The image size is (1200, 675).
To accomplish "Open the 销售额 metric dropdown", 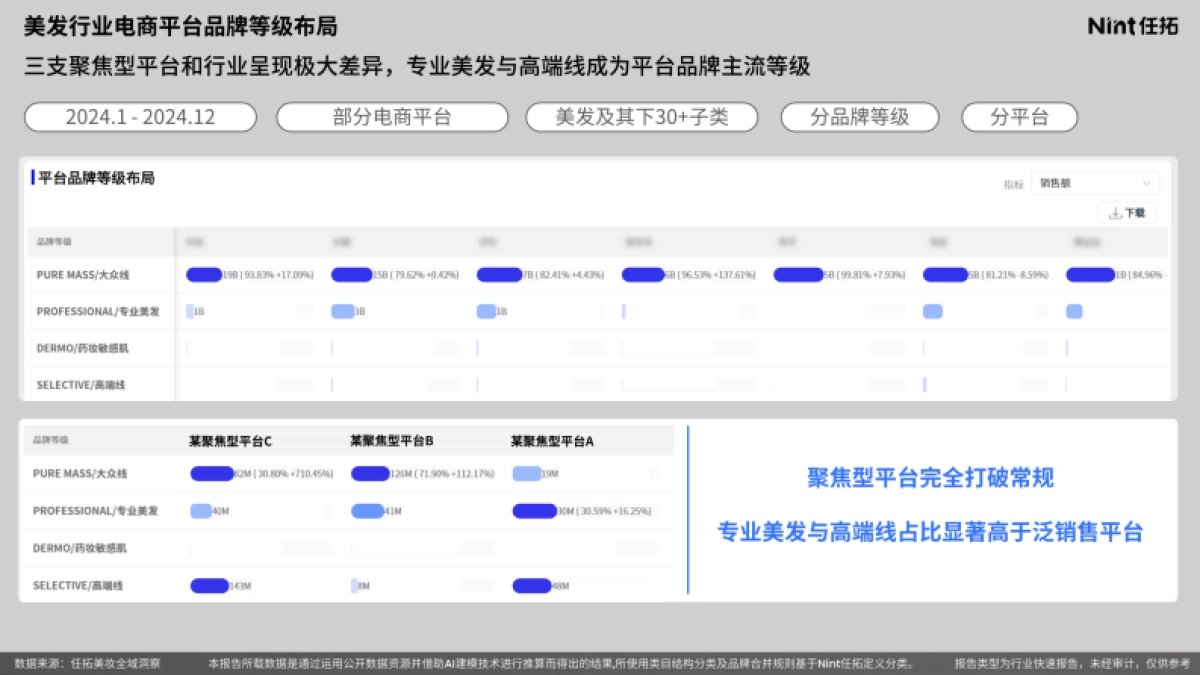I will coord(1094,183).
